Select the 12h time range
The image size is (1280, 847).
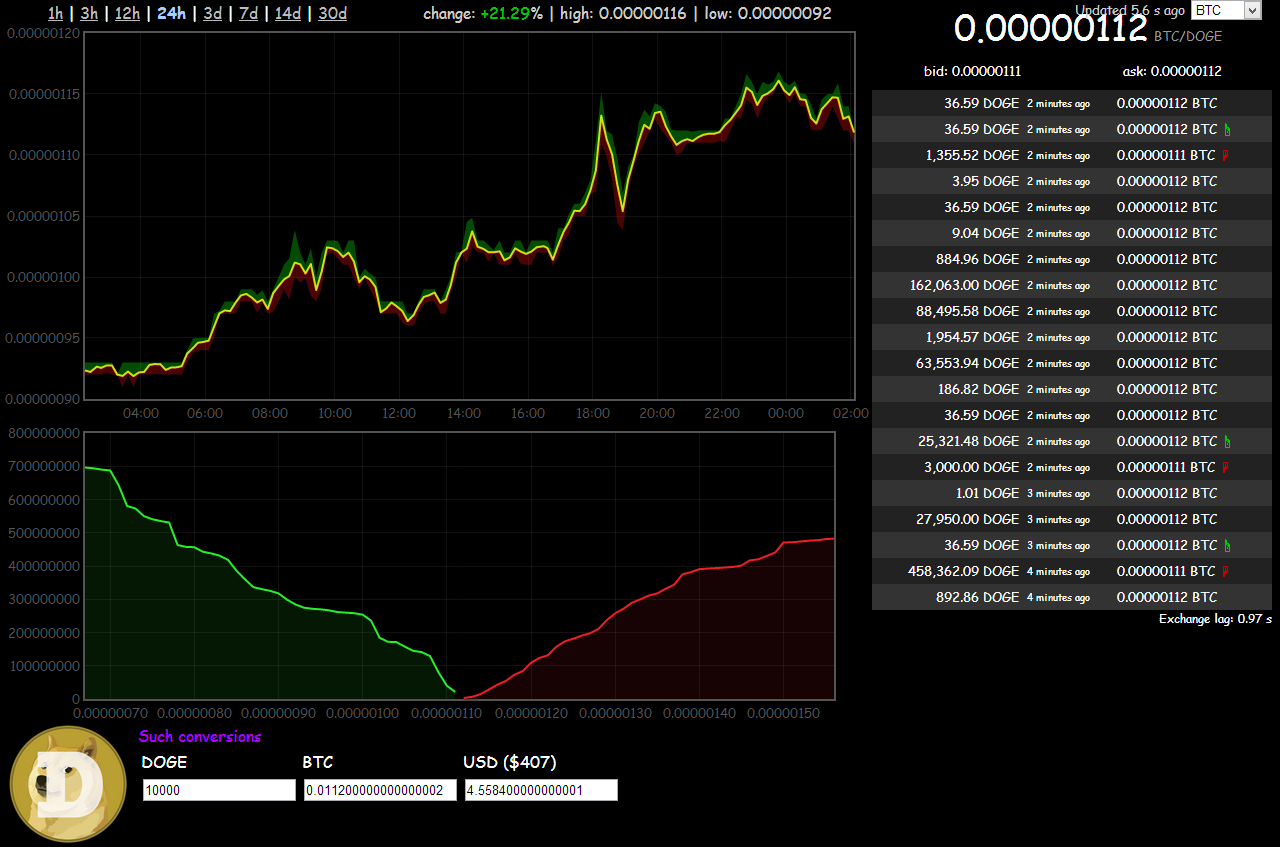click(x=127, y=13)
